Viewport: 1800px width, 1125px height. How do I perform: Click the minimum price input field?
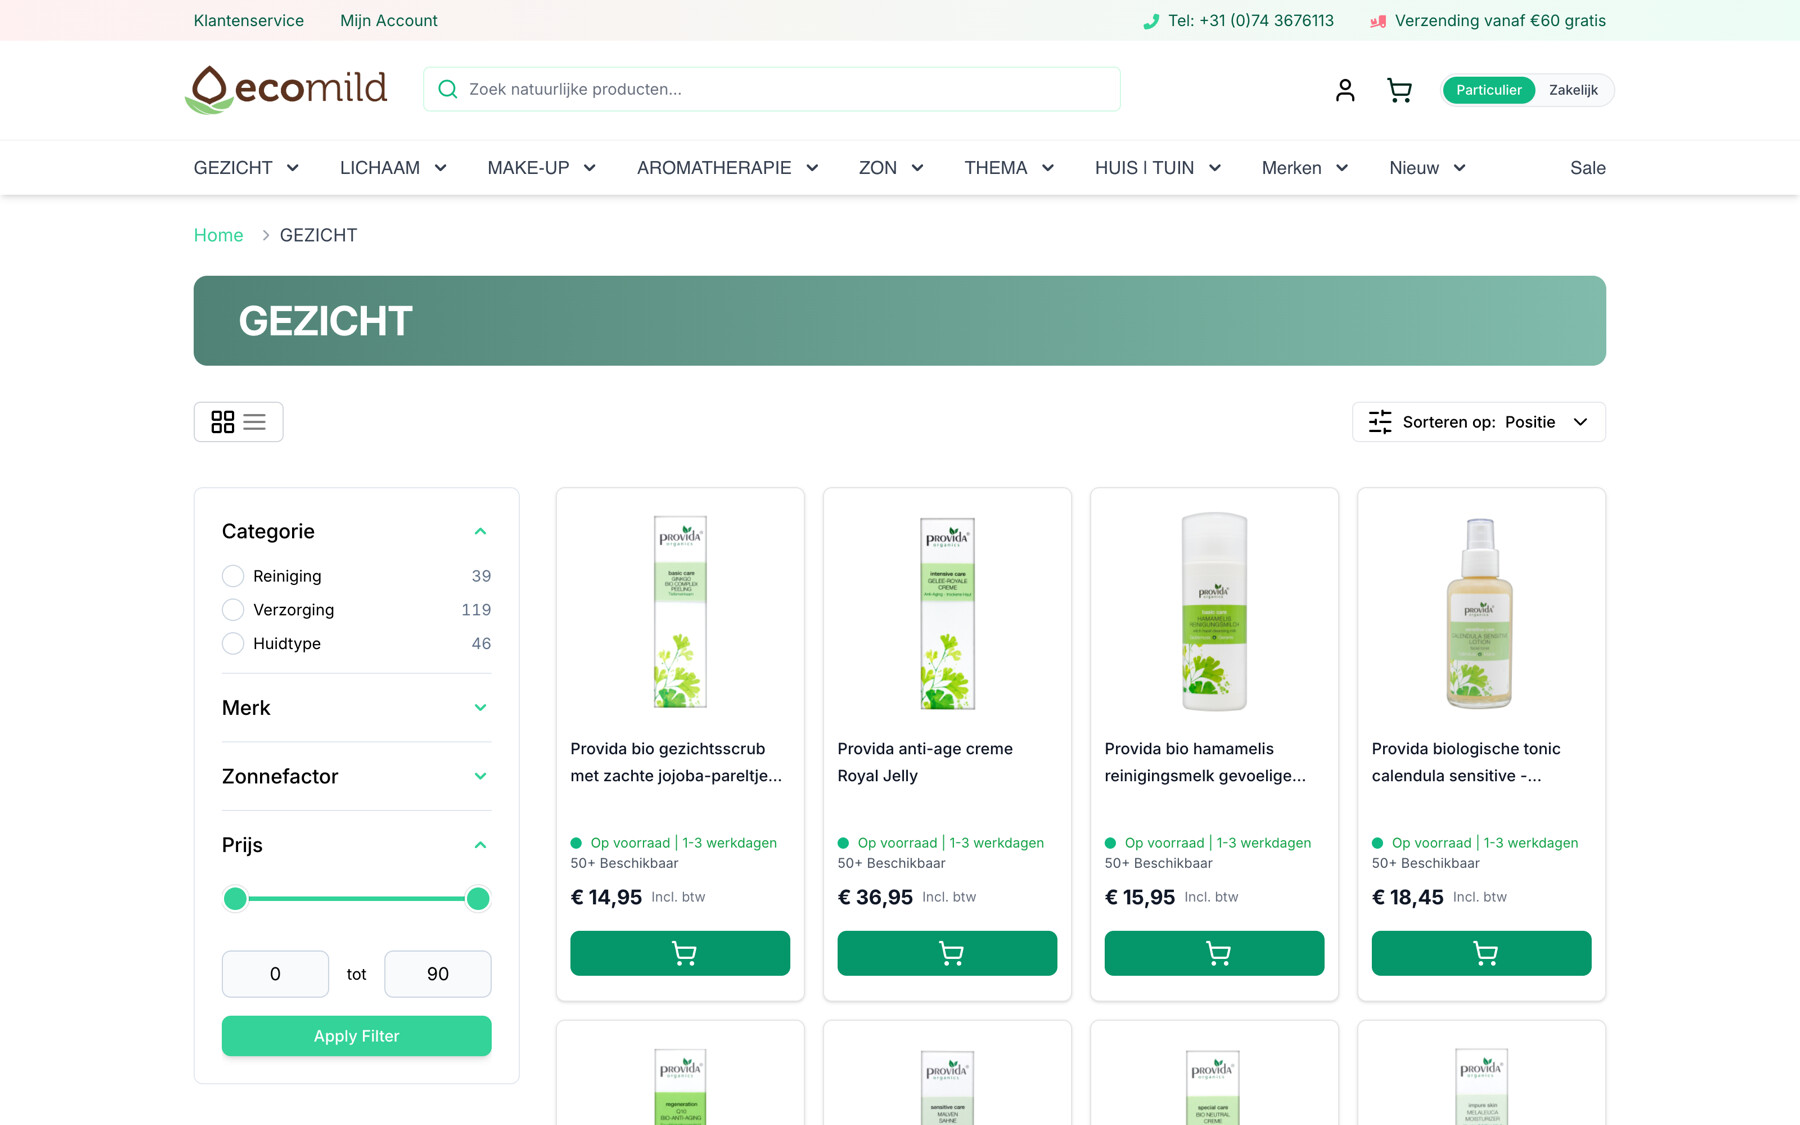[x=275, y=974]
